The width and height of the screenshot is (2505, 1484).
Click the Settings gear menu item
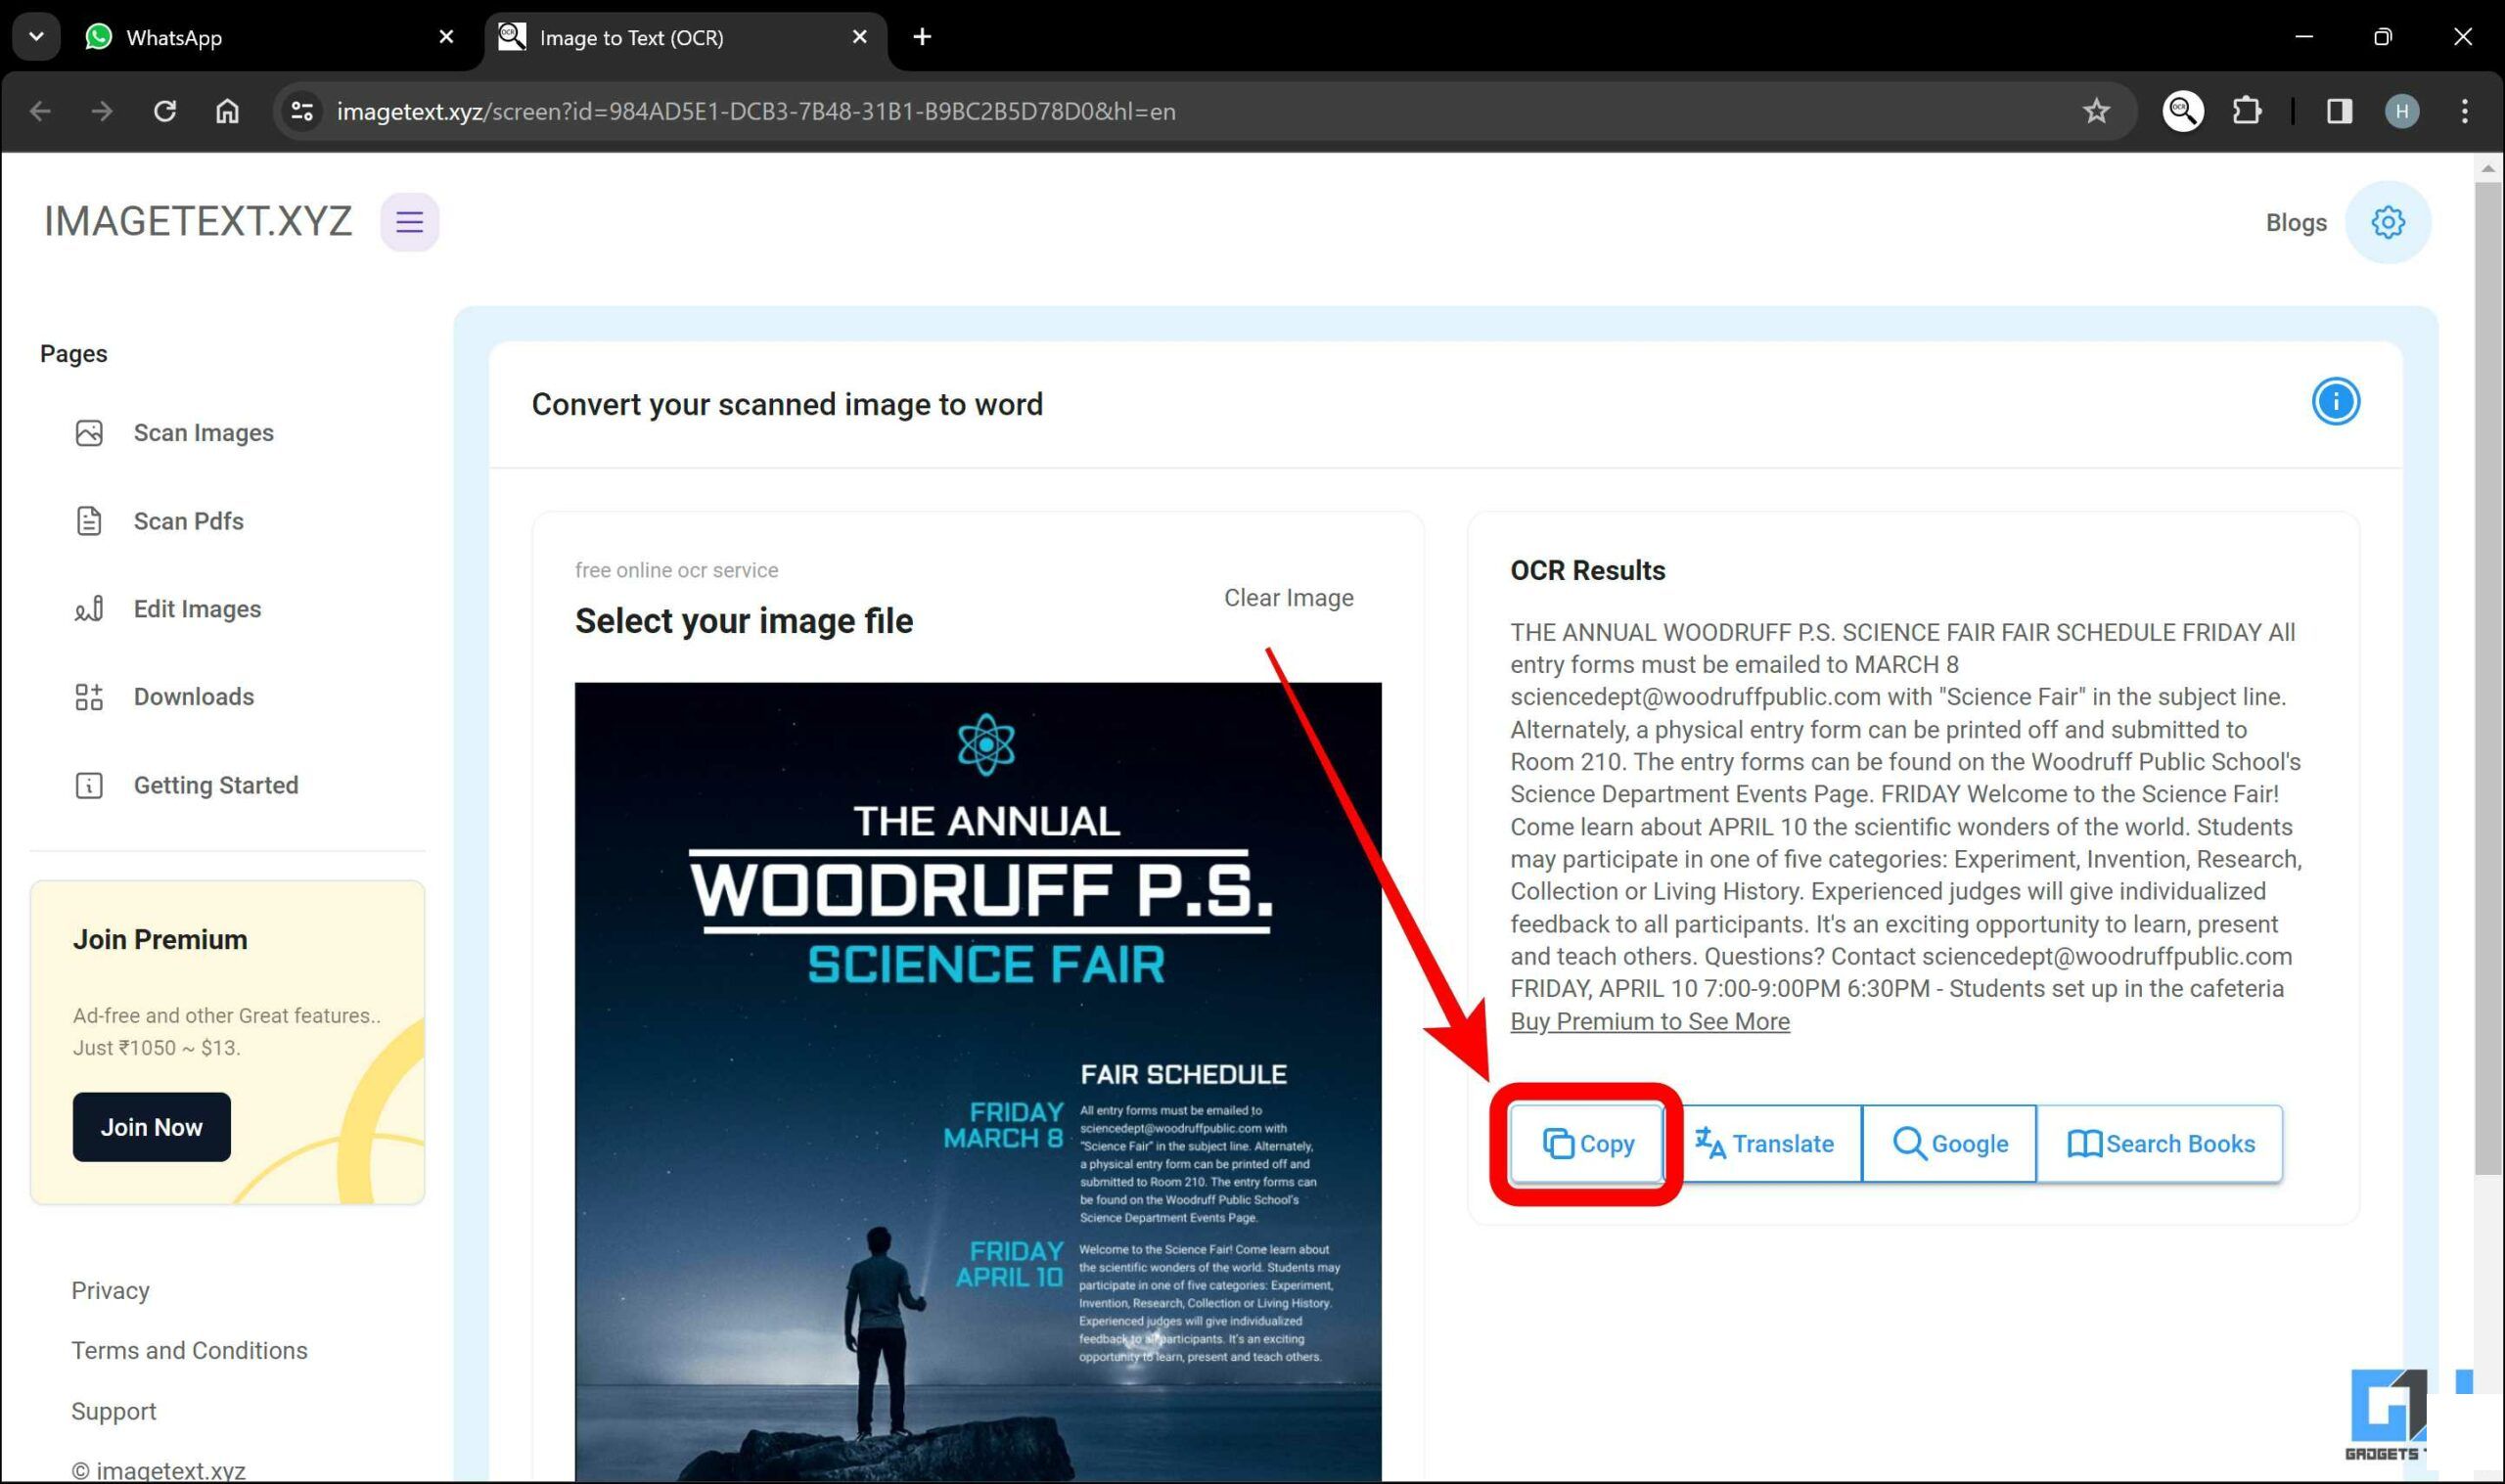[x=2391, y=223]
